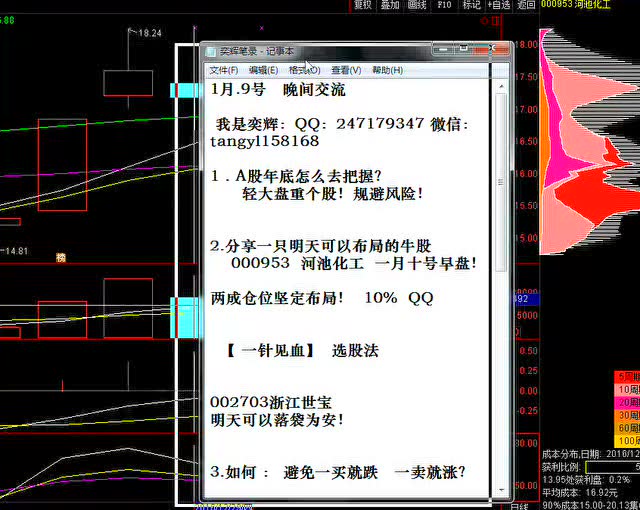Click the 复权 toolbar button
This screenshot has height=510, width=640.
(363, 5)
